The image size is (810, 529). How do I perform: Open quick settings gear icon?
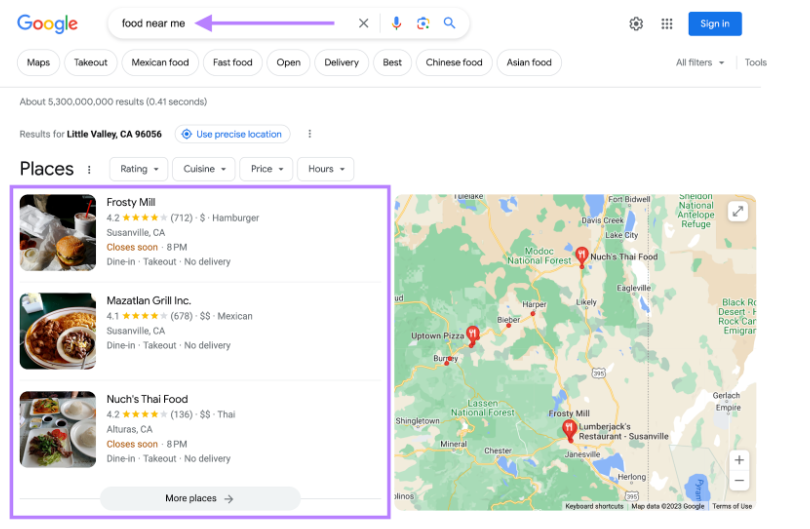[x=636, y=24]
